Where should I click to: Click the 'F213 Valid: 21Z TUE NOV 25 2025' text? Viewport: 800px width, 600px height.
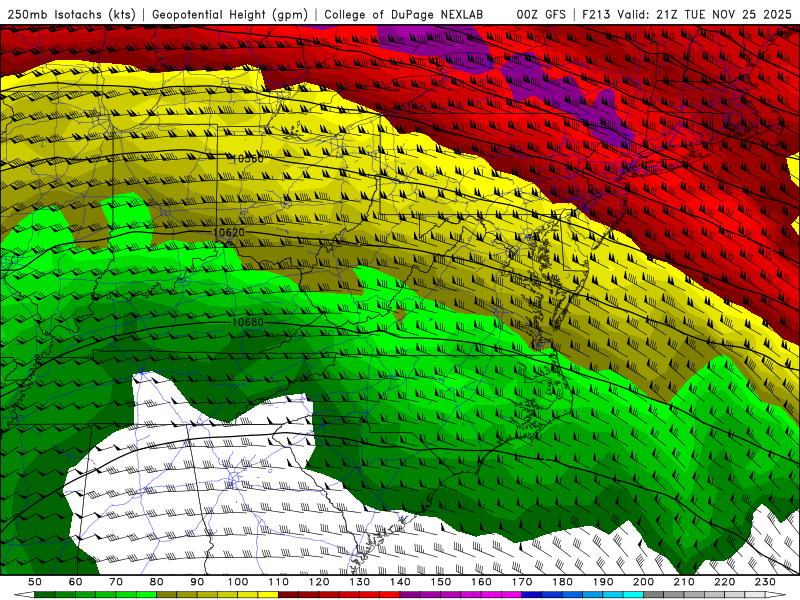tap(687, 15)
